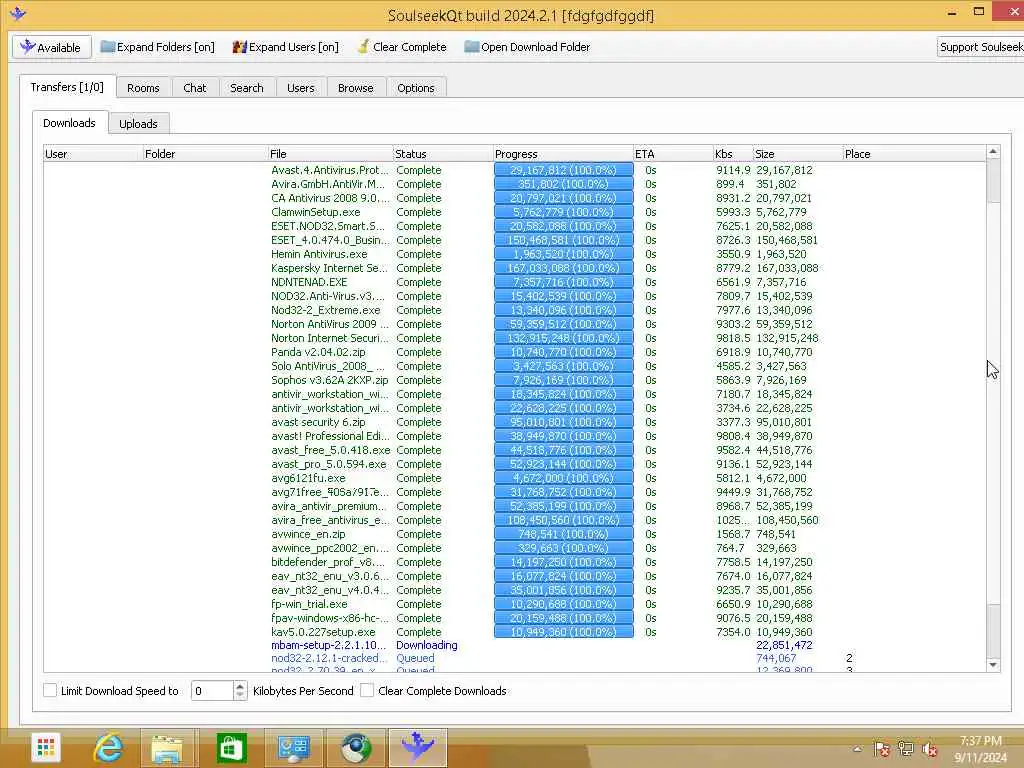Open Download Folder from toolbar

tap(527, 47)
